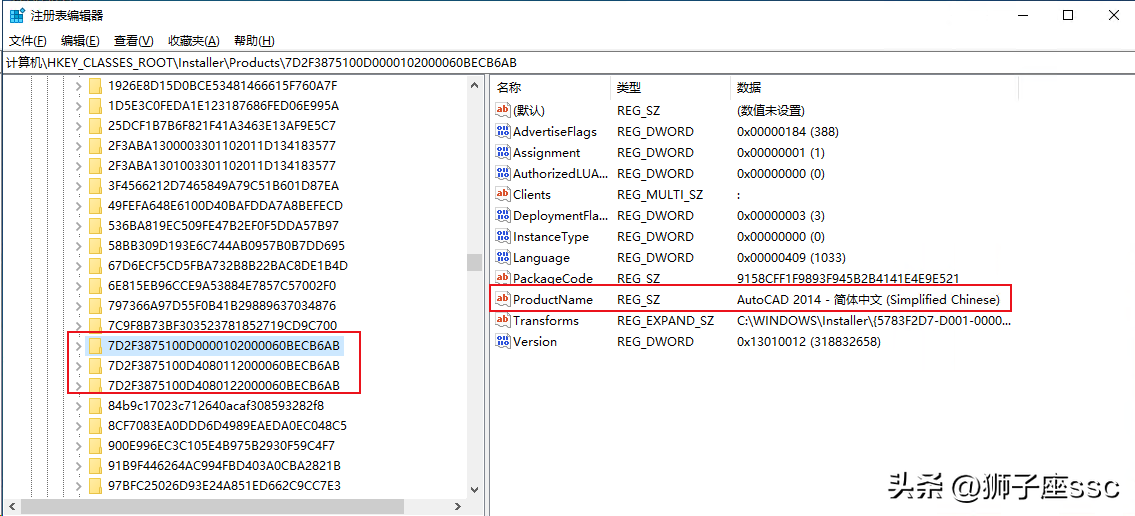Select tree key 3F4566212D7465849A79C51B601D87EA

[223, 186]
